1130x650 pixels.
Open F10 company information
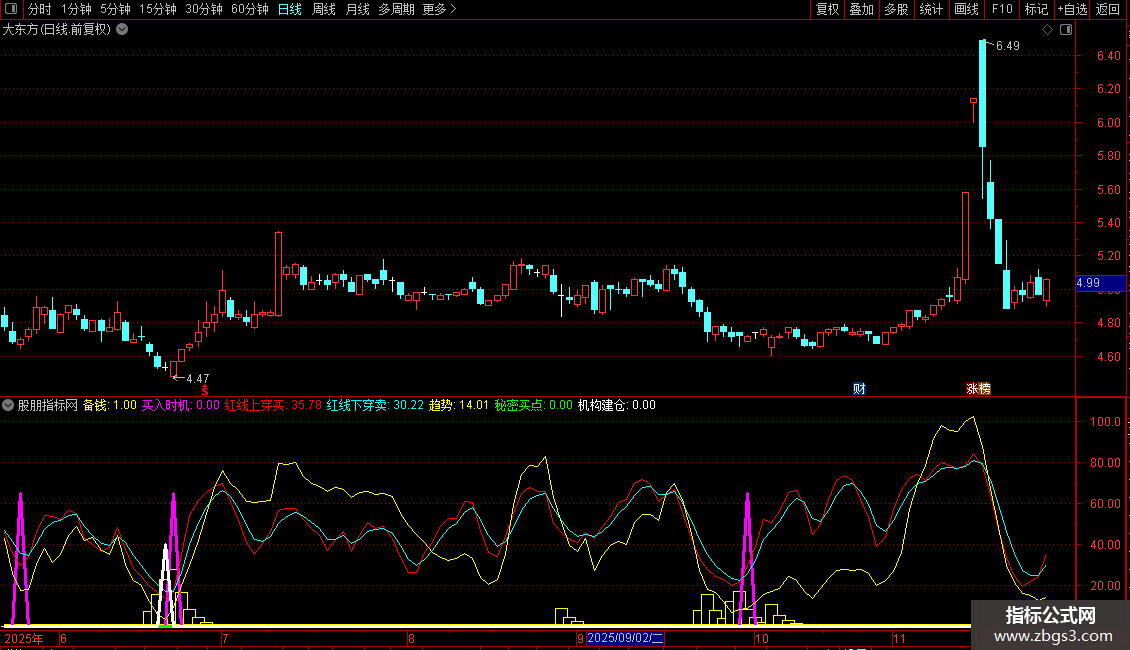tap(1002, 9)
